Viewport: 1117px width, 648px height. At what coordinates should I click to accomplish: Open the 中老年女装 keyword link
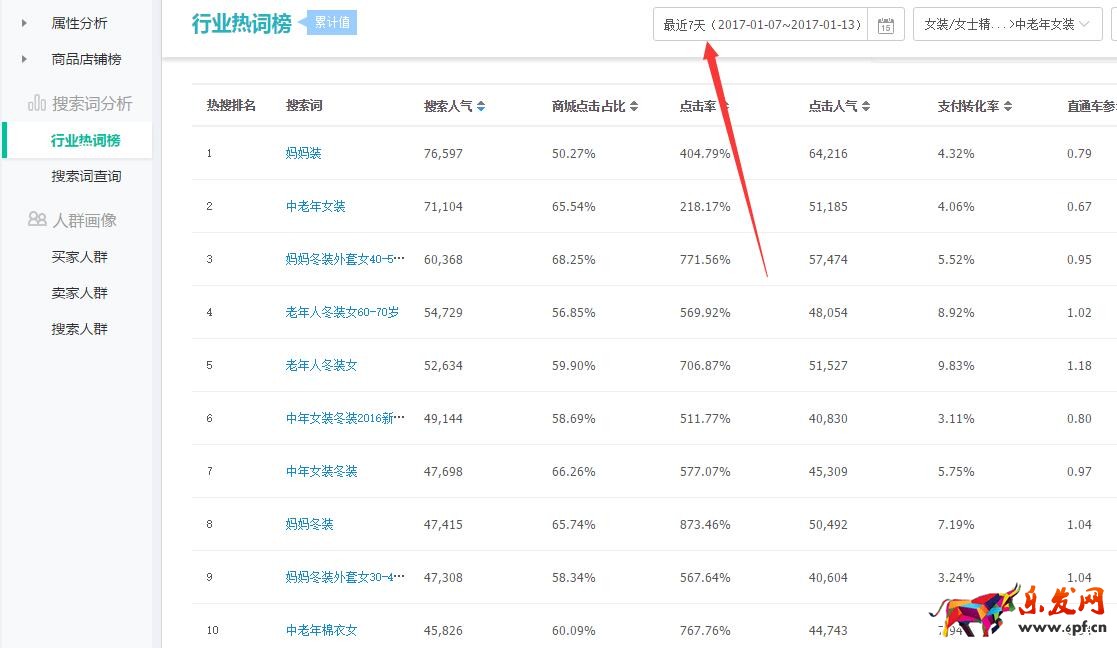click(315, 206)
